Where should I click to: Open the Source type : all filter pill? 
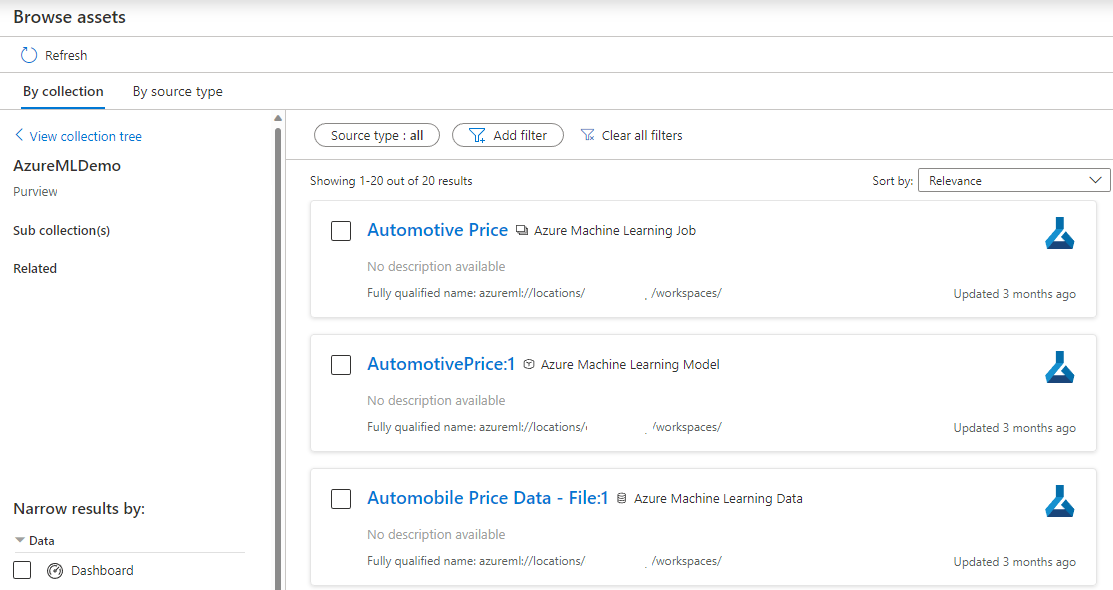pyautogui.click(x=377, y=135)
